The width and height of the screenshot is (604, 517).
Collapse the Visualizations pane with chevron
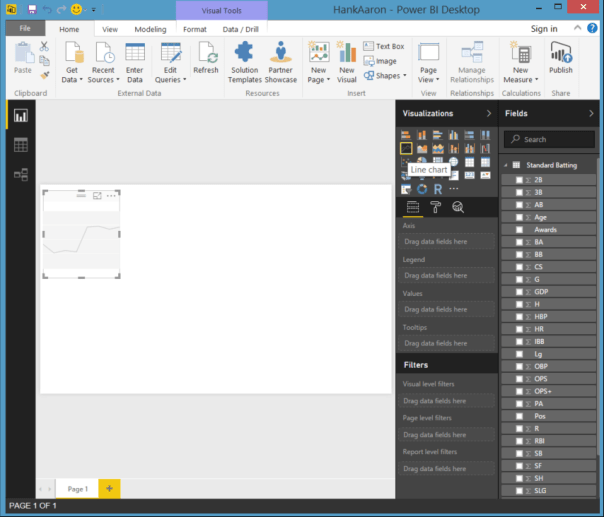point(488,114)
